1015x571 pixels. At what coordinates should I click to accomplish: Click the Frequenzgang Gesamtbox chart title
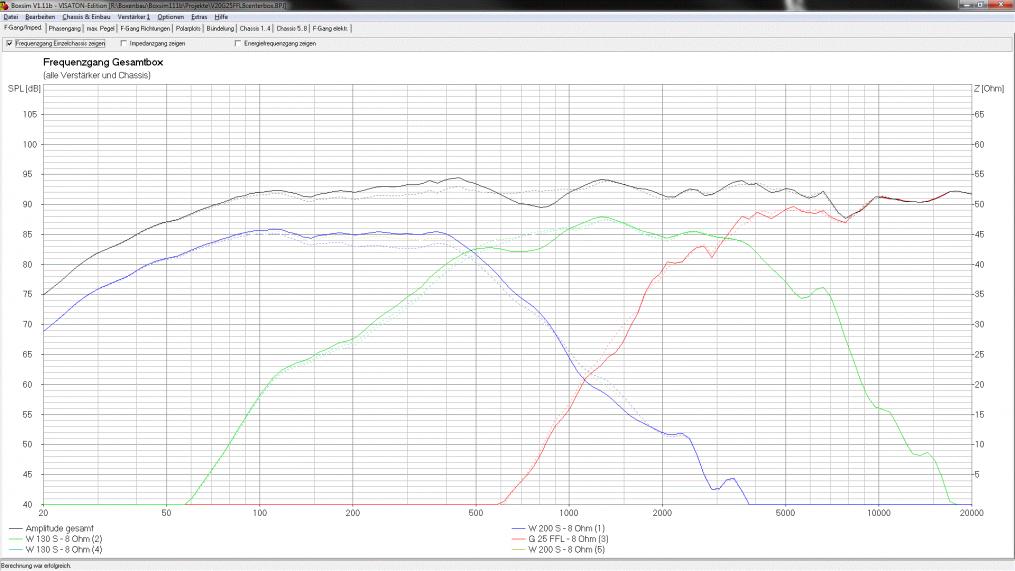point(103,62)
